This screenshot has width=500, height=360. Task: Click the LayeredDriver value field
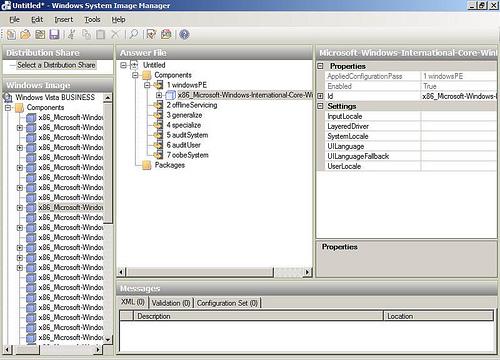(459, 126)
